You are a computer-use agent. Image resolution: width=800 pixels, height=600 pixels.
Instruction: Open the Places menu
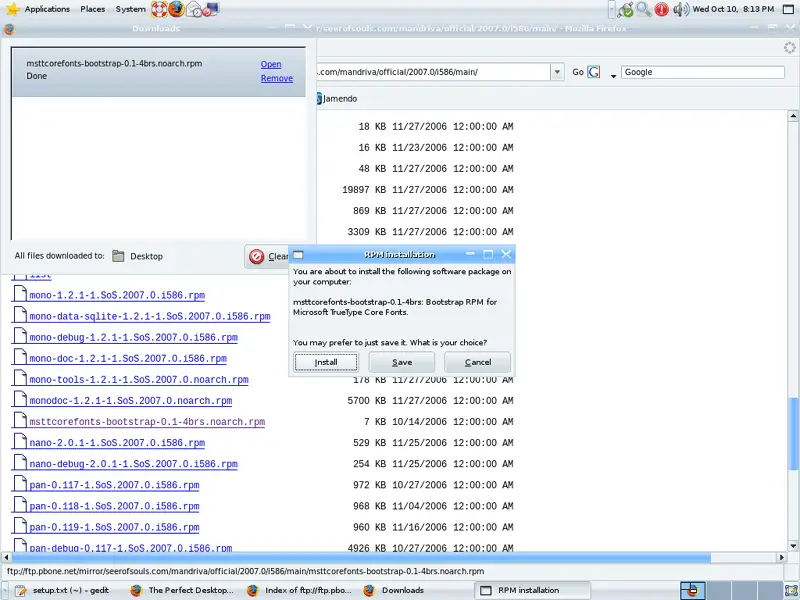[x=92, y=9]
